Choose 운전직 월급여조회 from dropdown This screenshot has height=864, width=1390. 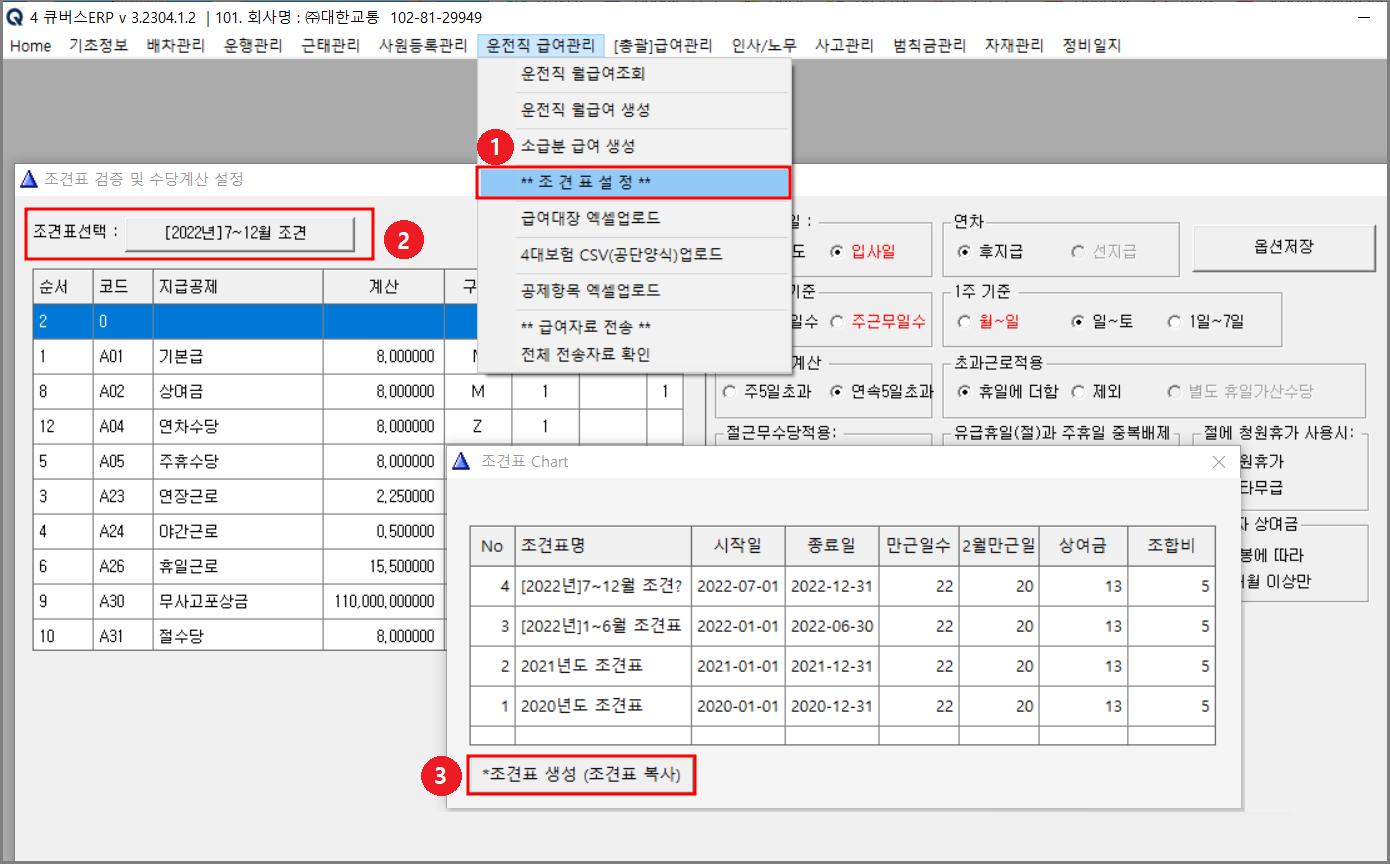pos(634,74)
